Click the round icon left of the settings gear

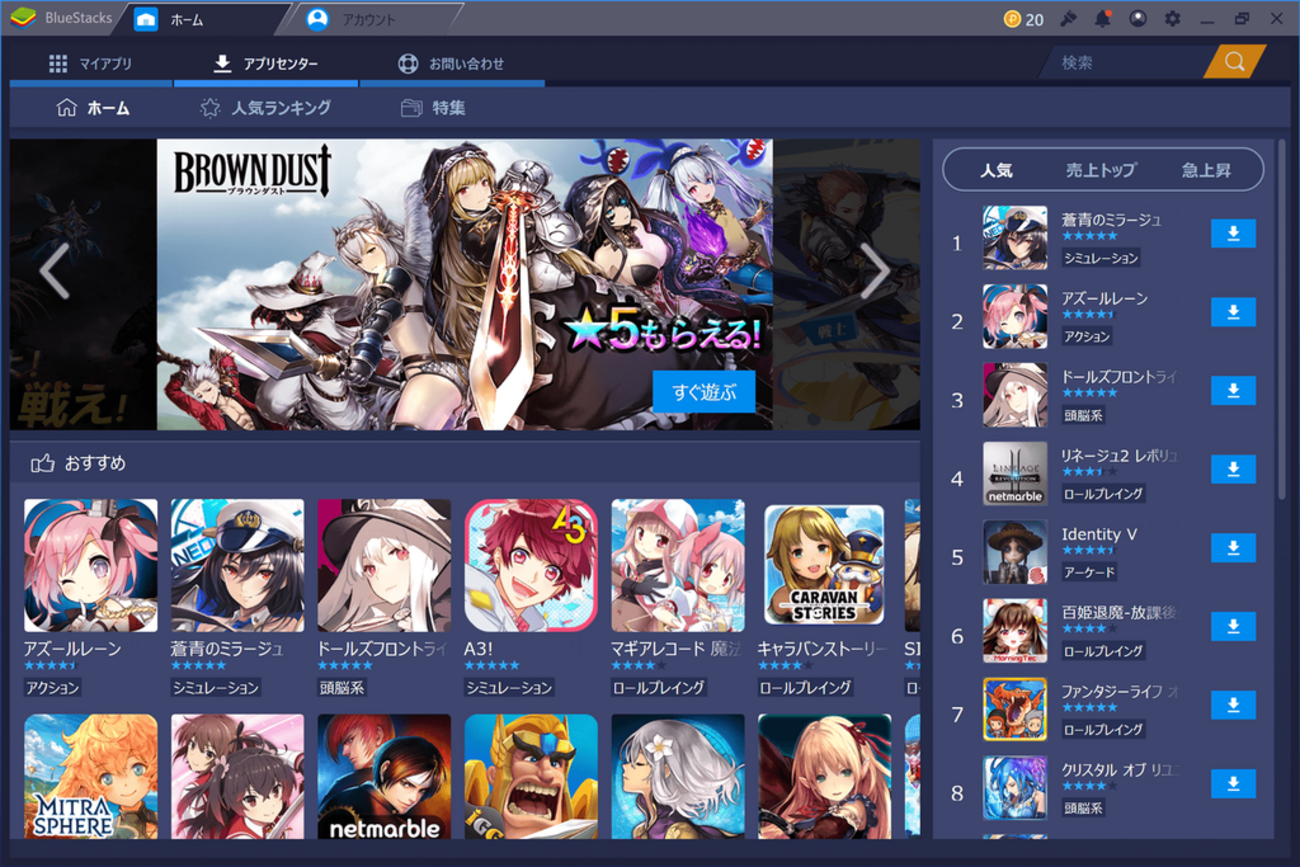coord(1138,19)
